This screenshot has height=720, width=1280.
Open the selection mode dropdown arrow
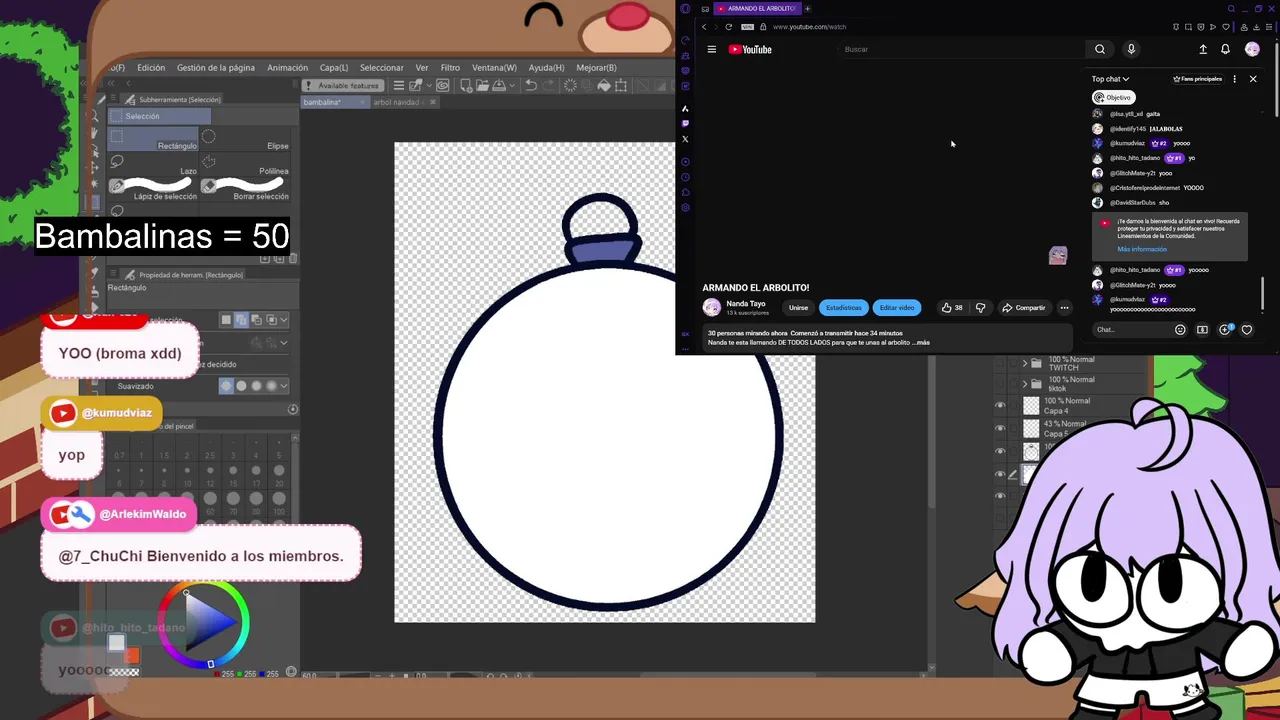point(284,320)
